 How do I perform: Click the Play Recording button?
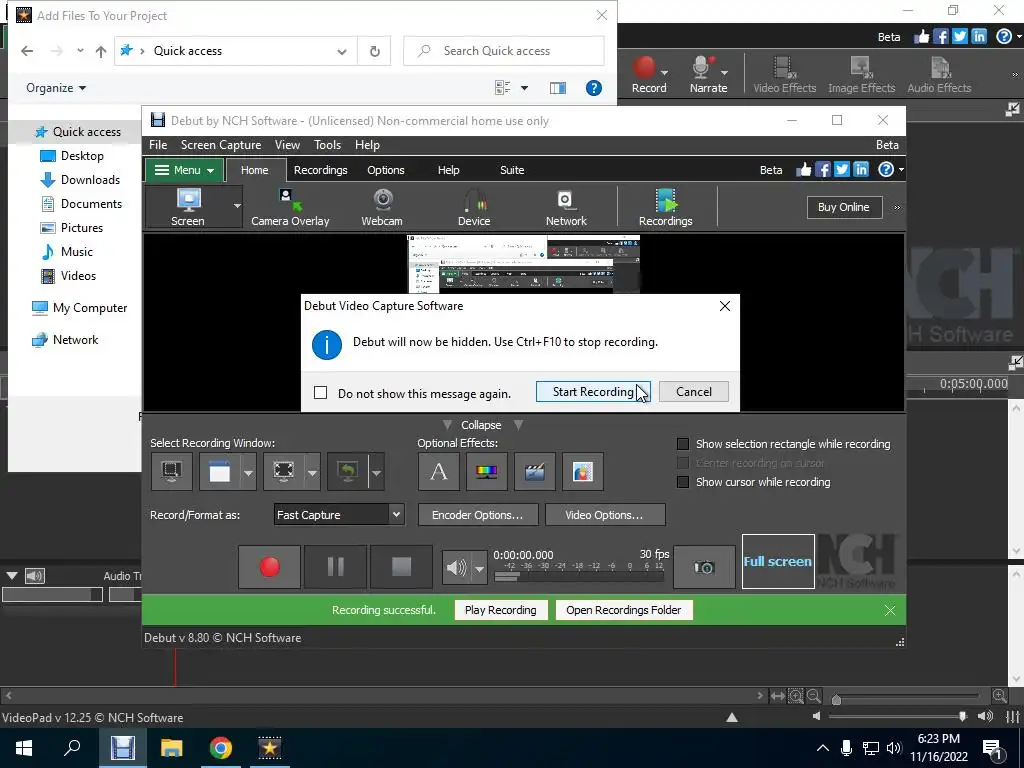click(501, 610)
